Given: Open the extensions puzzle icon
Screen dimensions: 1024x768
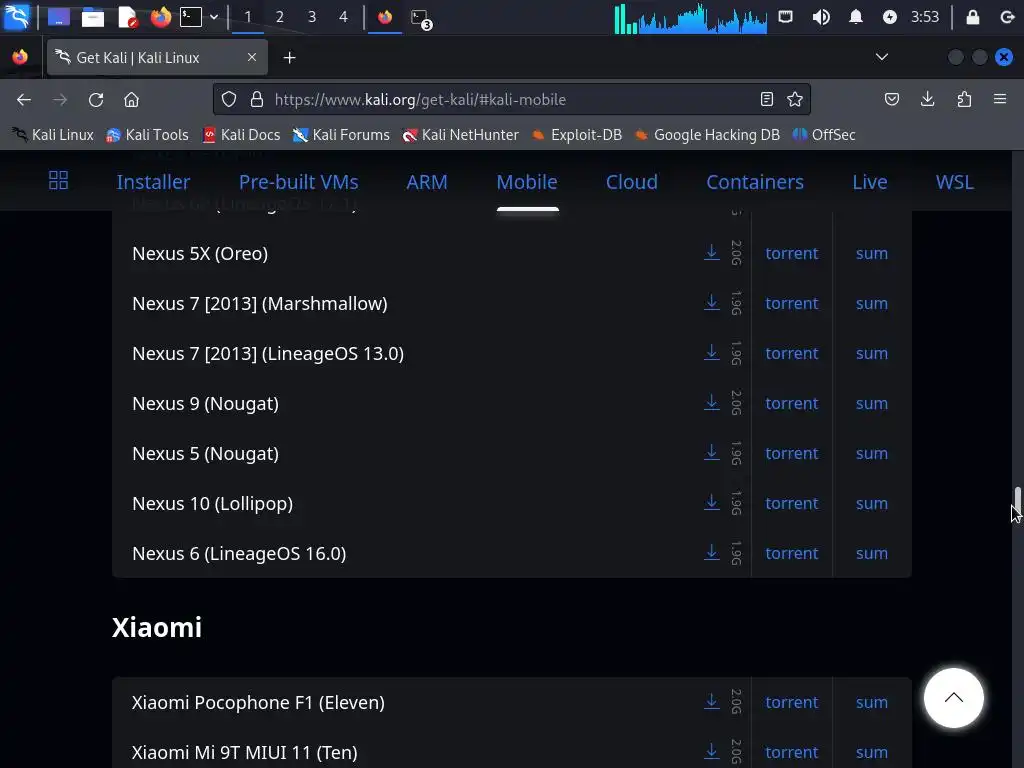Looking at the screenshot, I should point(964,99).
